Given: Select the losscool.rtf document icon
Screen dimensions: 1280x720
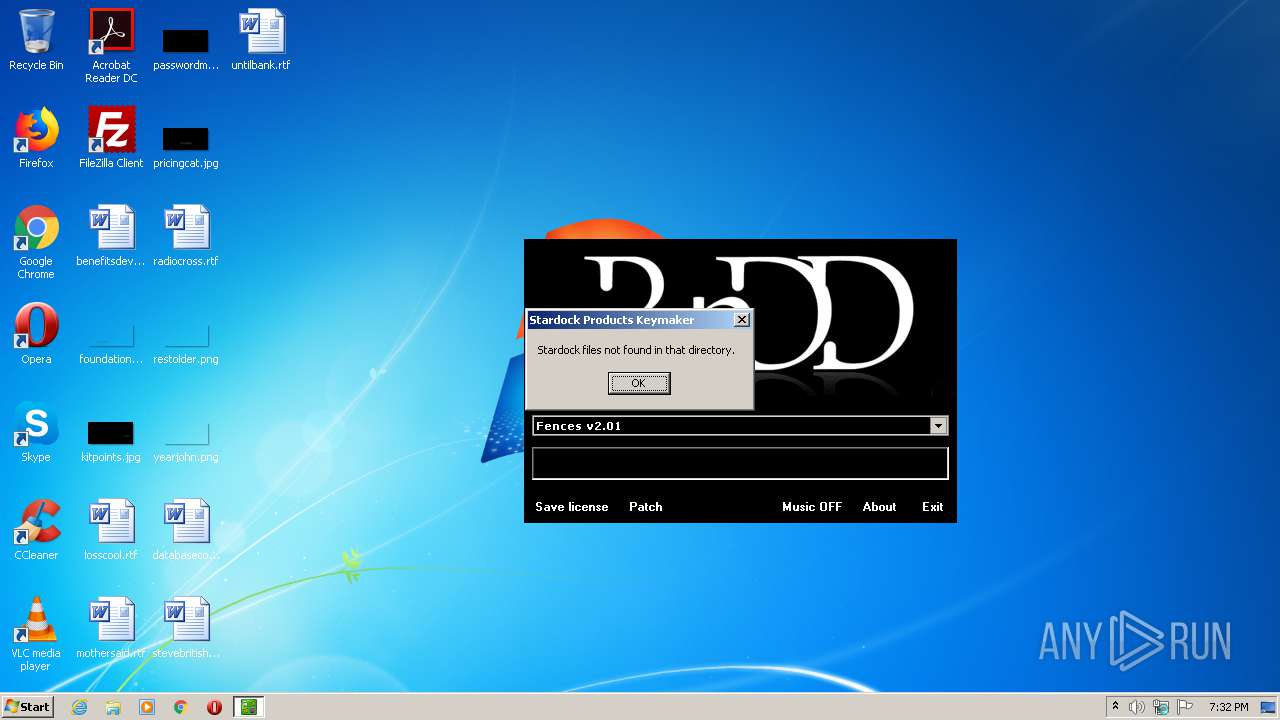Looking at the screenshot, I should [111, 531].
